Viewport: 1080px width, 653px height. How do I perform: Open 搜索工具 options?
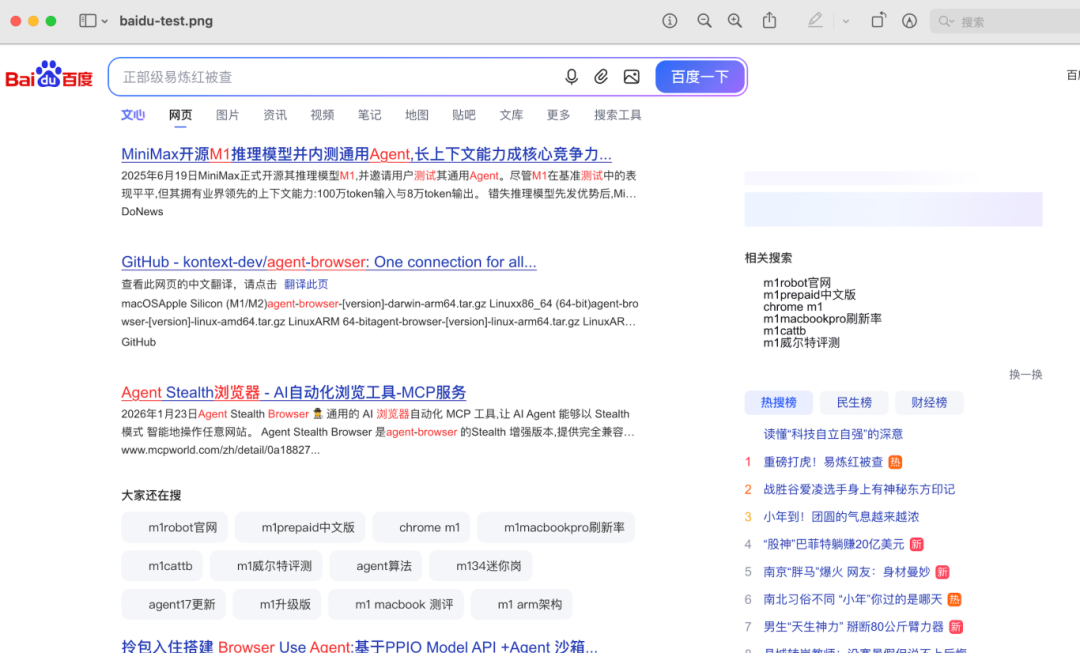pos(618,115)
